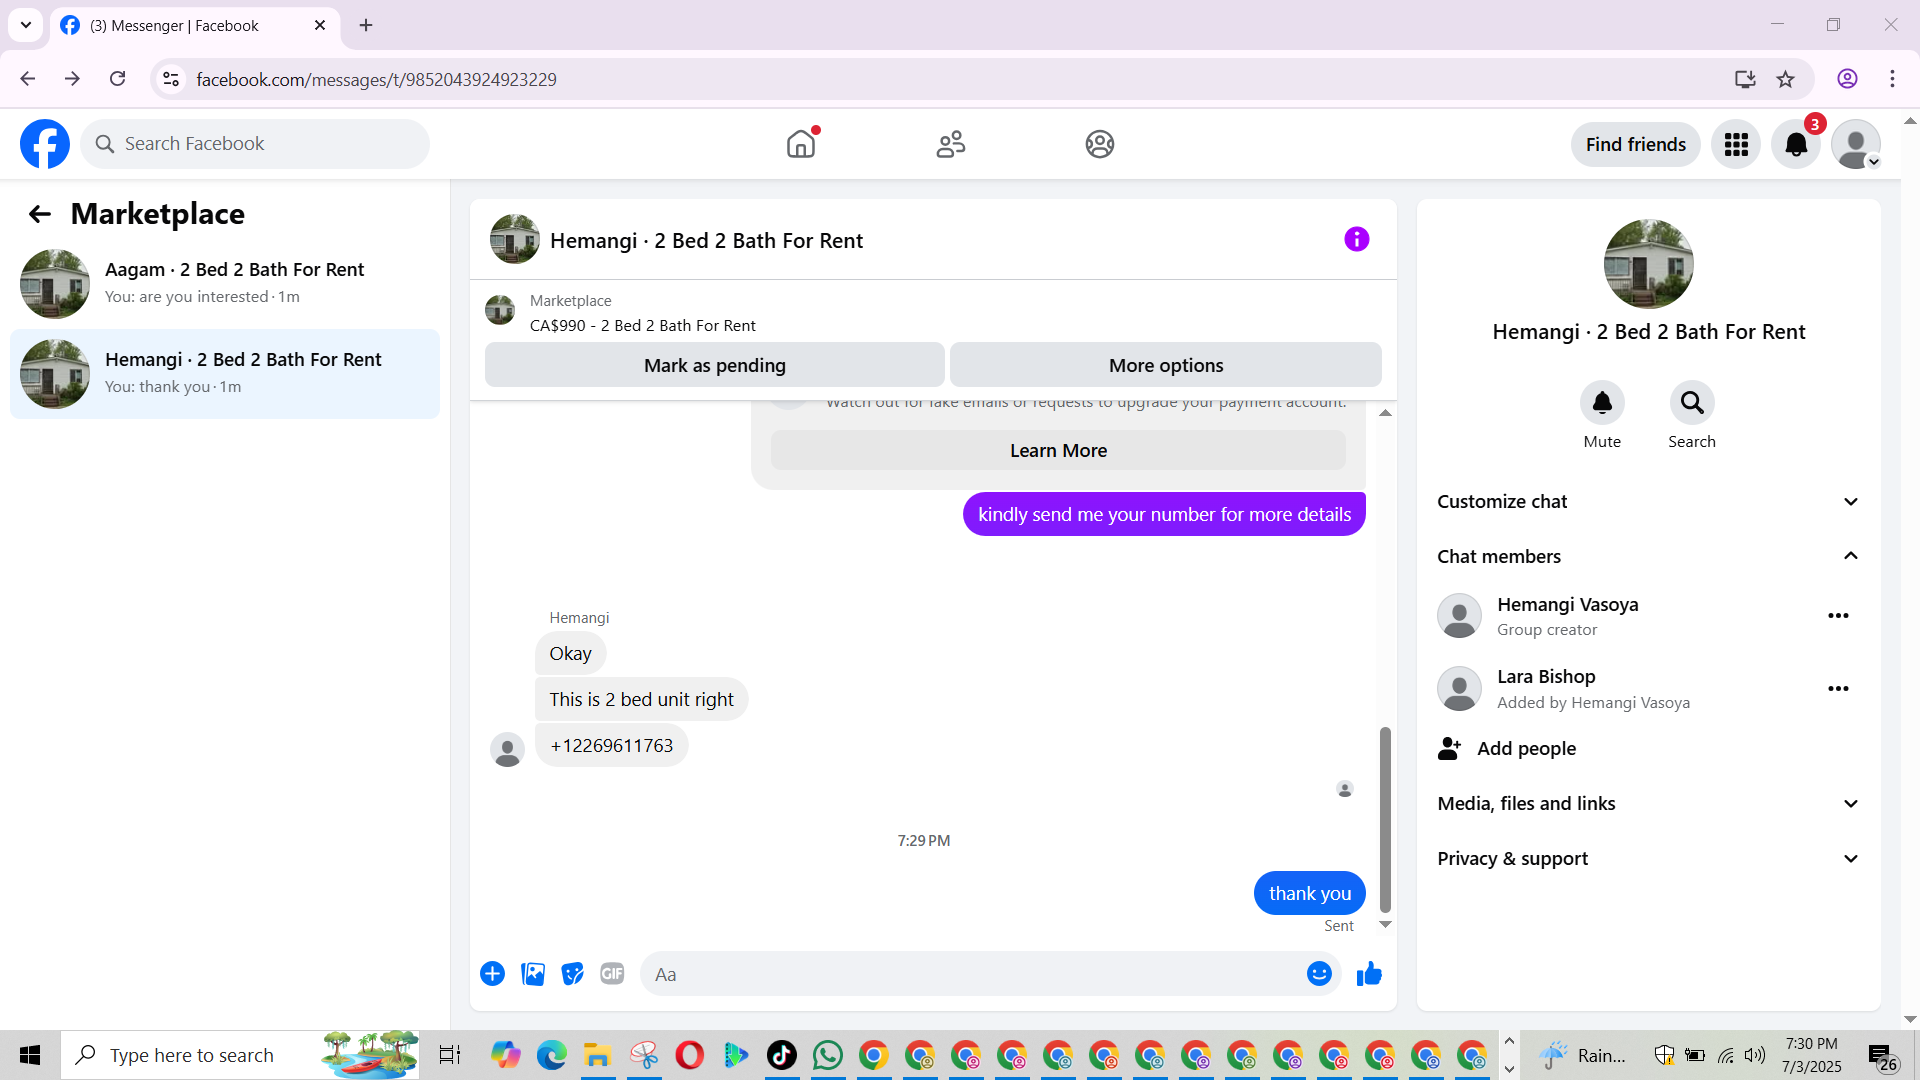Open the sticker picker icon
Screen dimensions: 1920x1080
point(572,974)
